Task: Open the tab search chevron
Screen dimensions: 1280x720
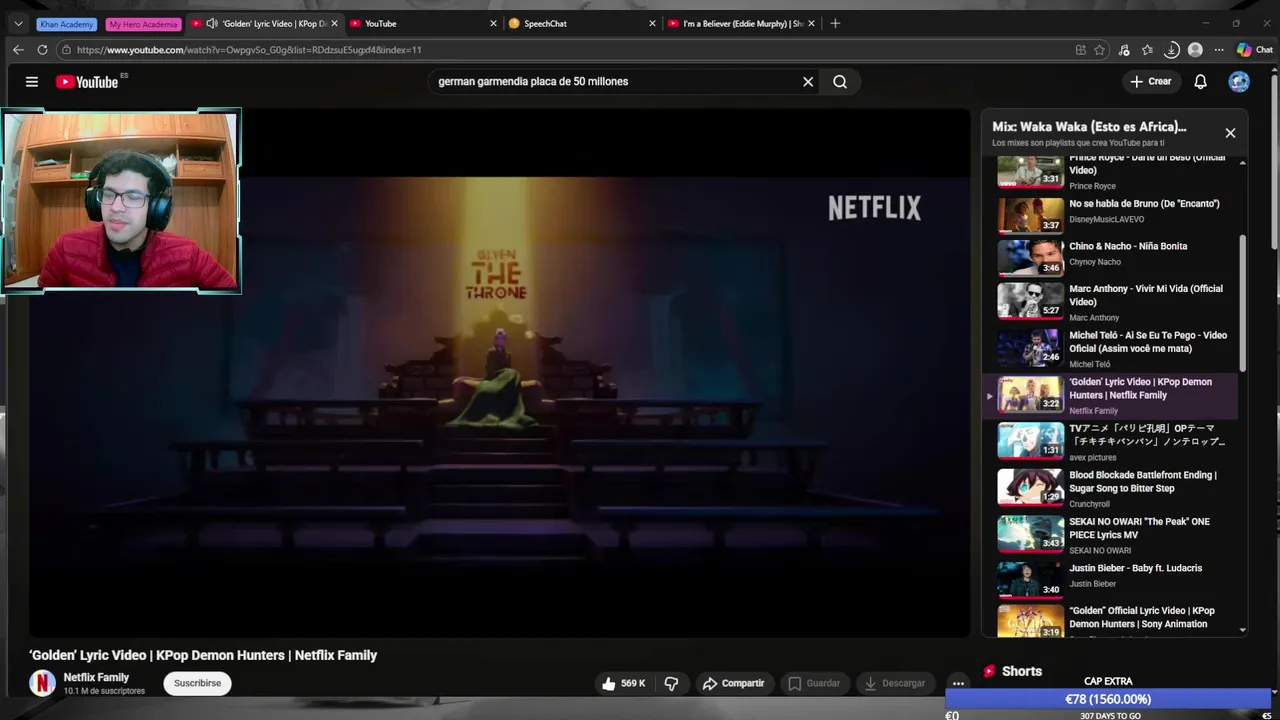Action: [x=18, y=23]
